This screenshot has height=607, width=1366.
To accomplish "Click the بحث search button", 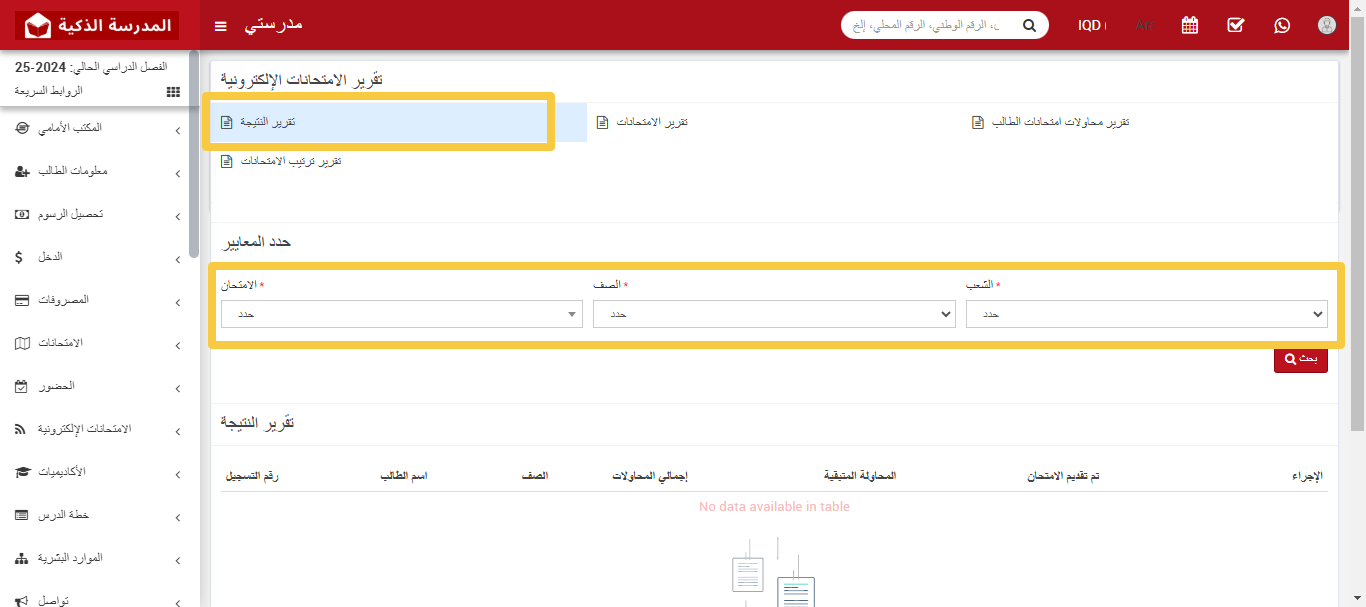I will (1300, 359).
